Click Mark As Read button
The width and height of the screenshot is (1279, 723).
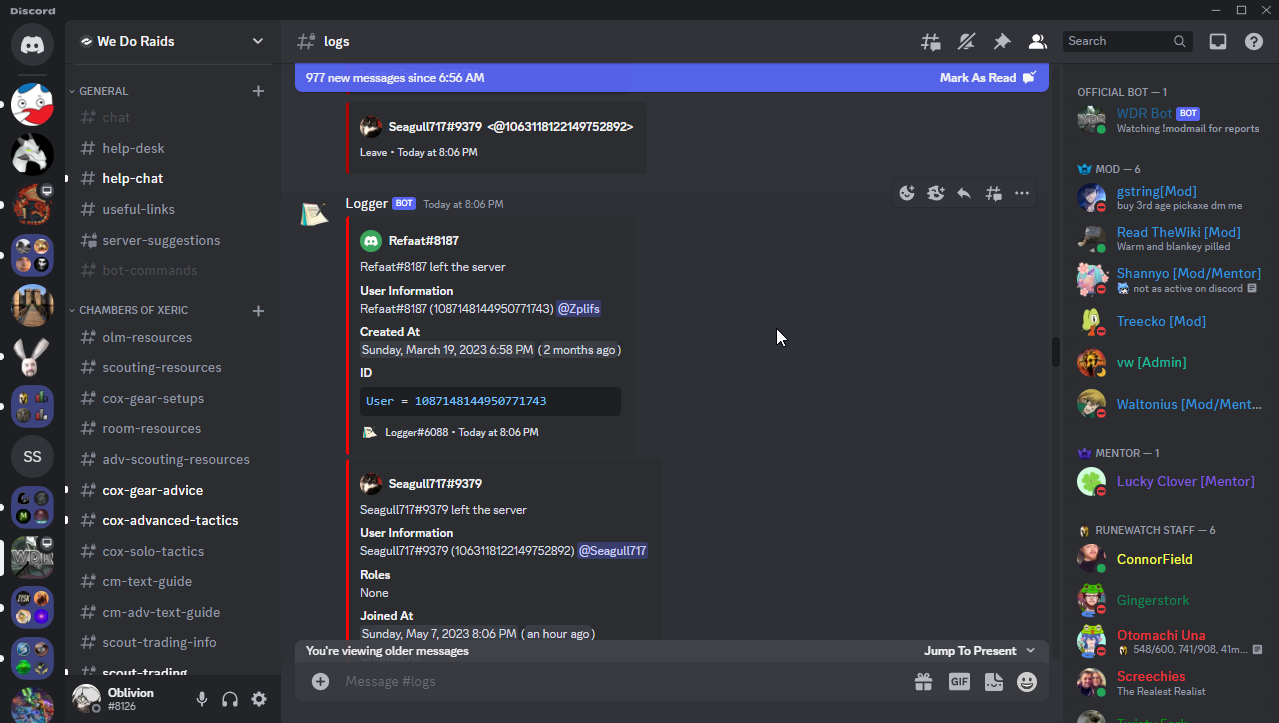[x=988, y=78]
